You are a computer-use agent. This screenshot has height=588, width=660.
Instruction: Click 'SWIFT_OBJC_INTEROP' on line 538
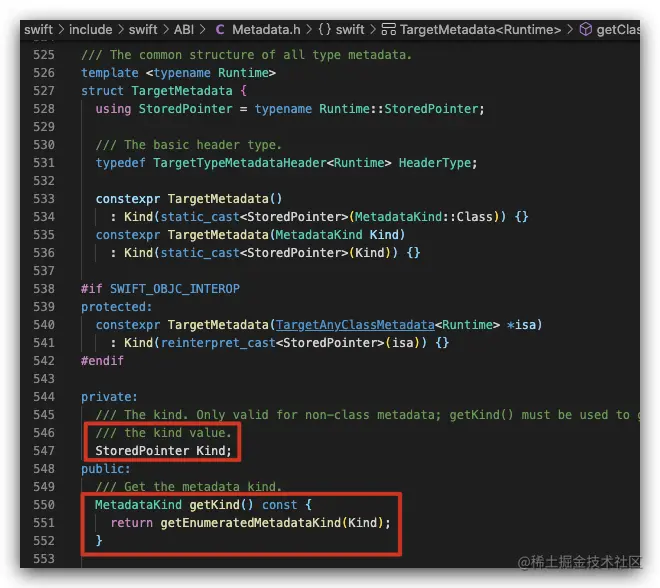pos(175,289)
